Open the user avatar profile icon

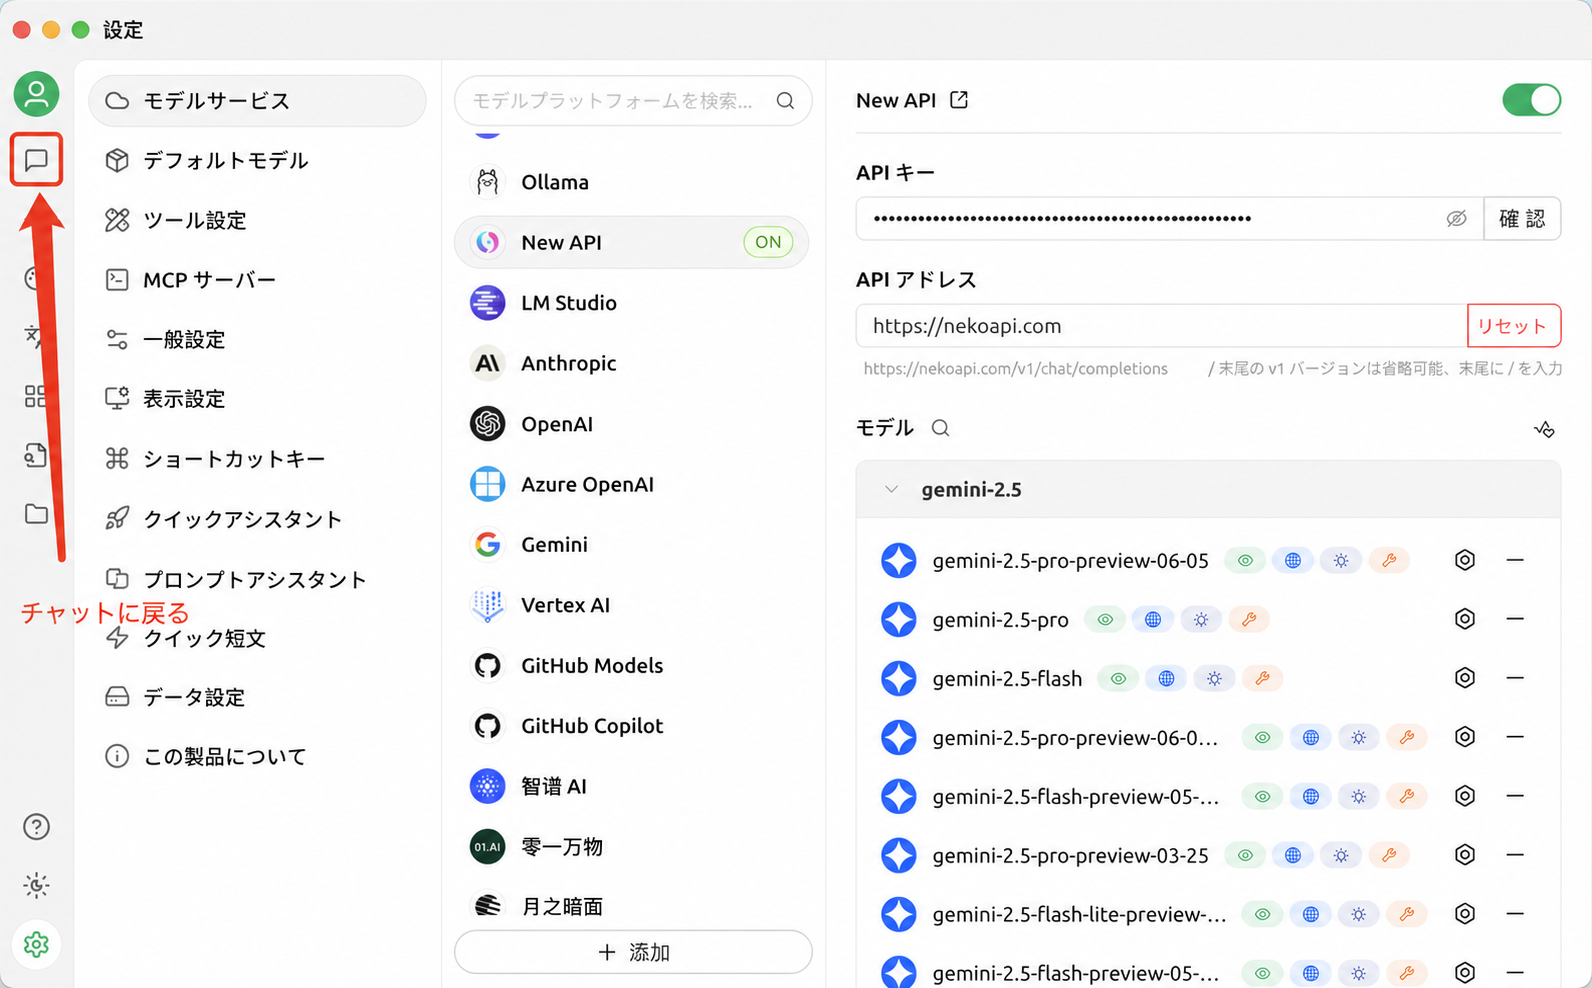(36, 94)
